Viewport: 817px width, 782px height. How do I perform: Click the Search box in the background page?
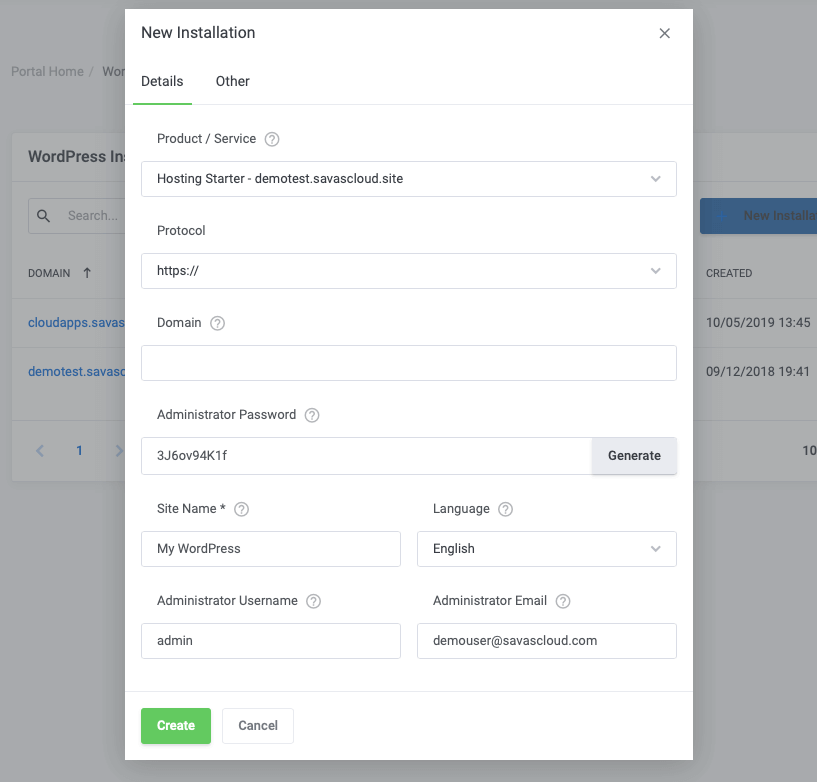(x=77, y=216)
